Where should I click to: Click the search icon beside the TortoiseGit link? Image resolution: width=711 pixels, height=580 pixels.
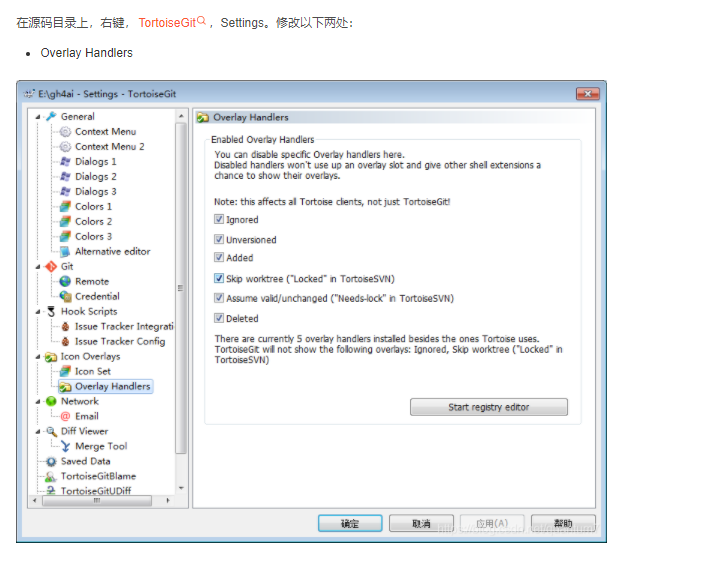(x=201, y=20)
